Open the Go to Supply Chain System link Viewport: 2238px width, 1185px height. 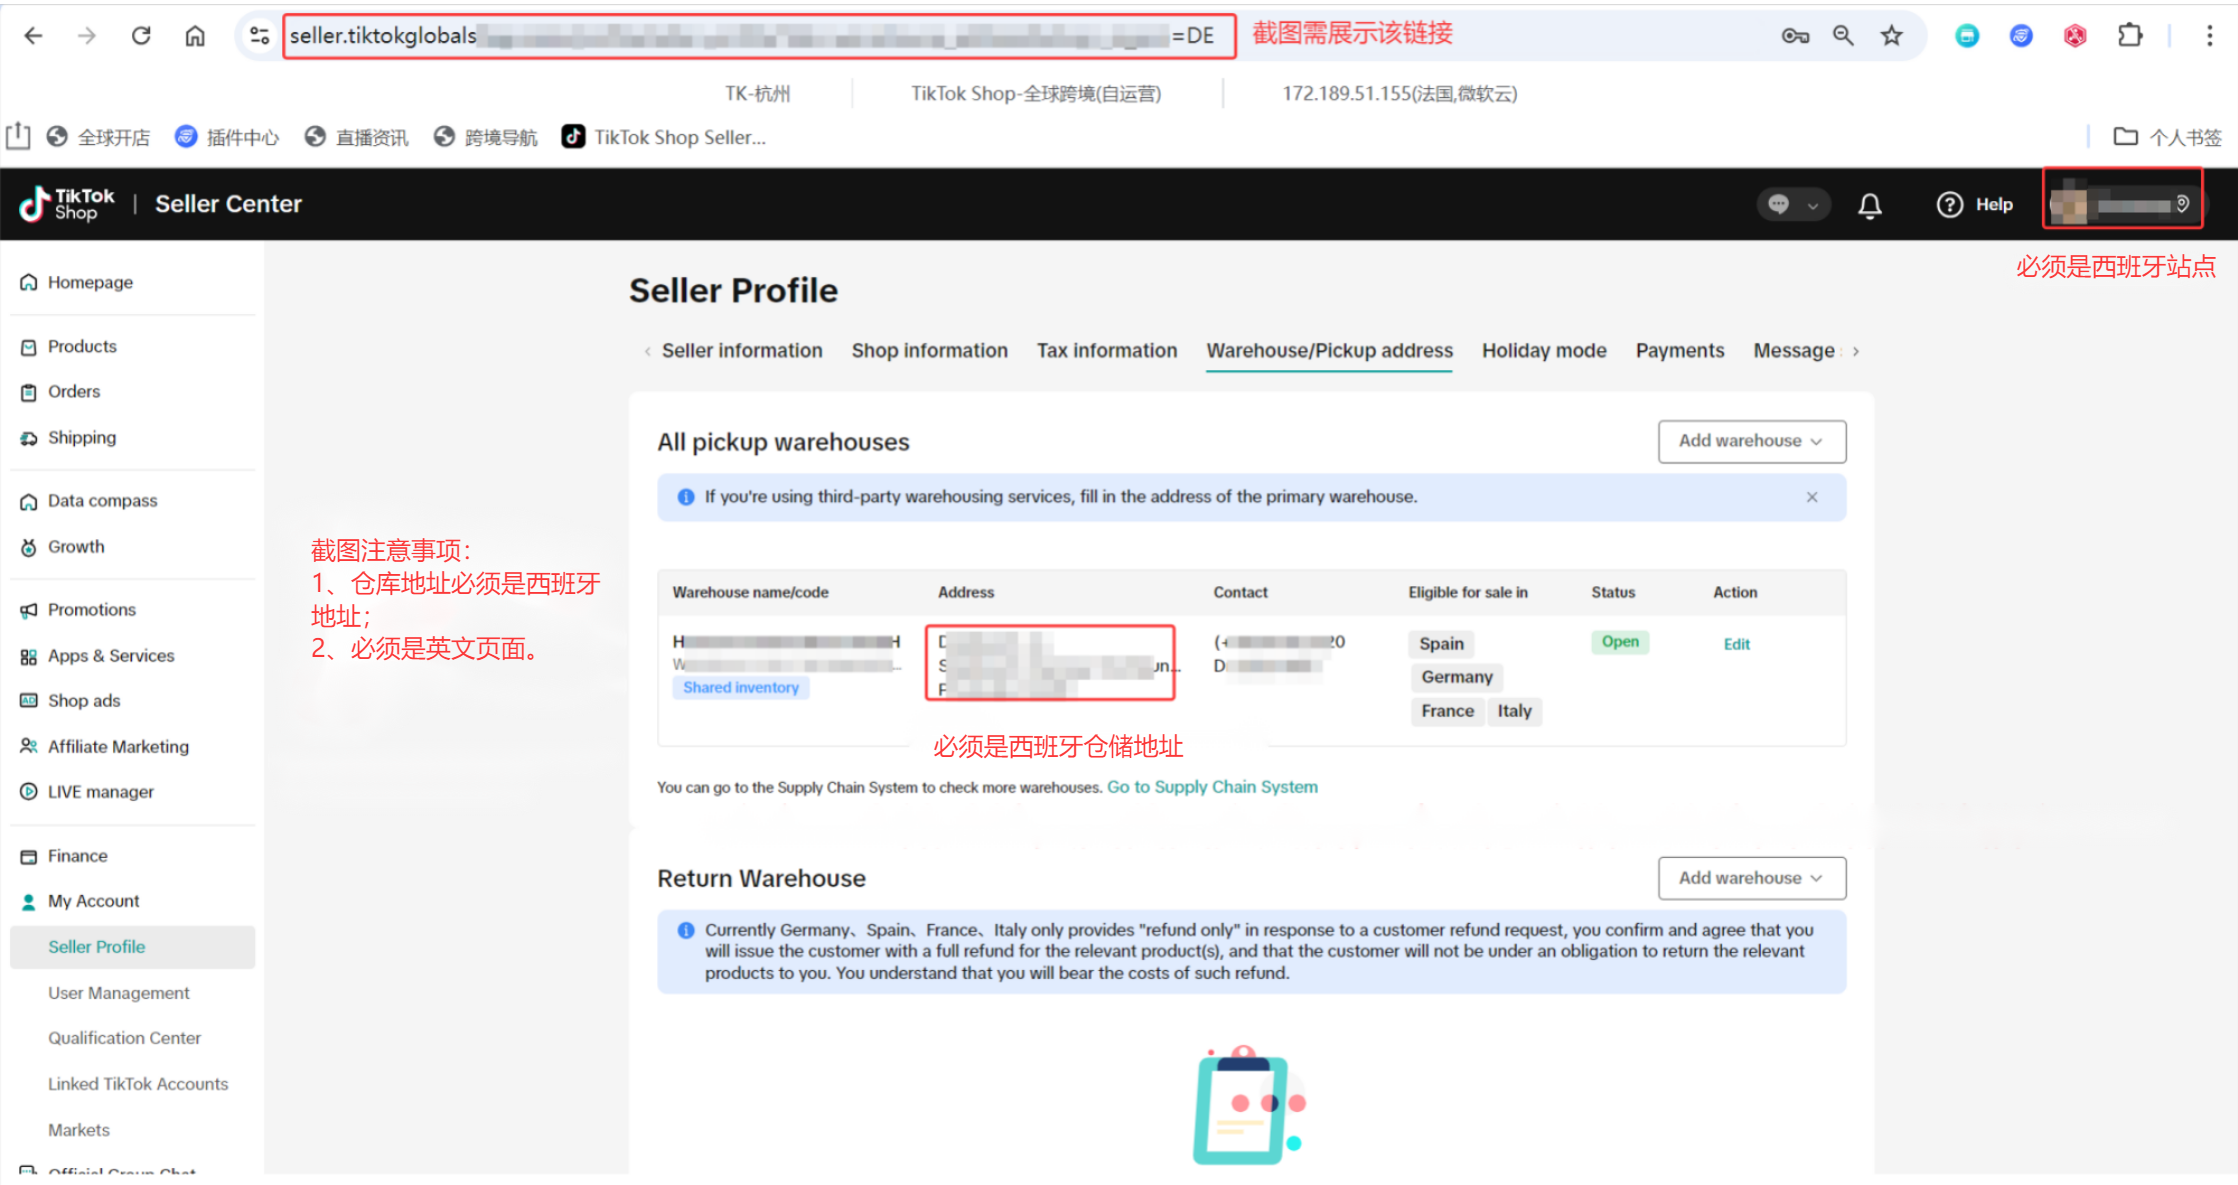click(1212, 787)
